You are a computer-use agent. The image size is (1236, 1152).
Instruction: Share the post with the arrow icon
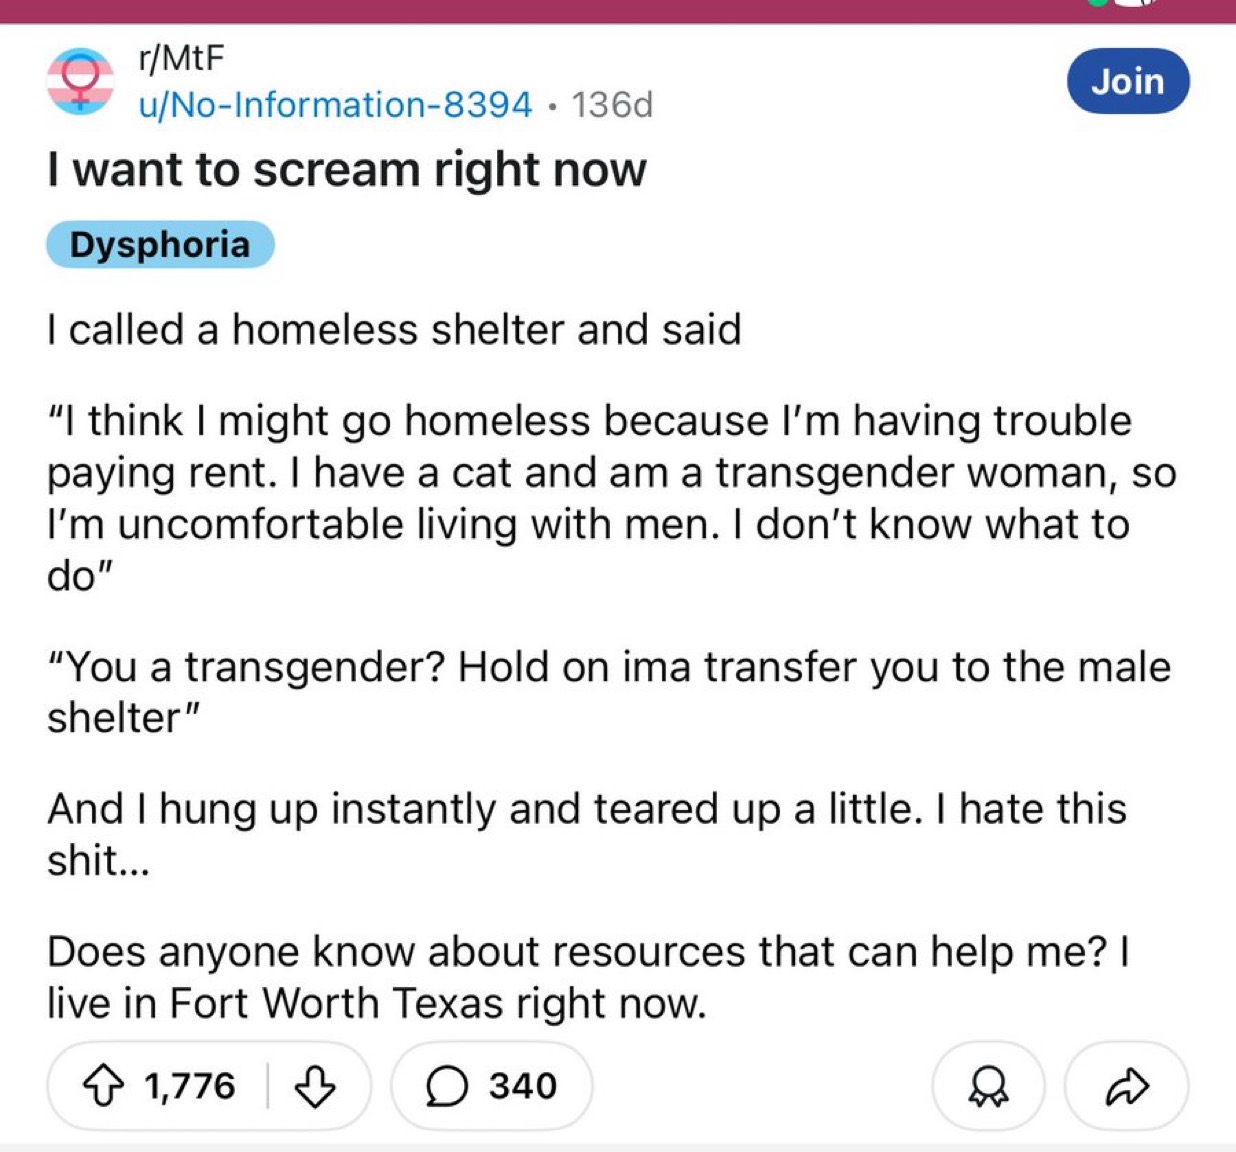[1127, 1086]
